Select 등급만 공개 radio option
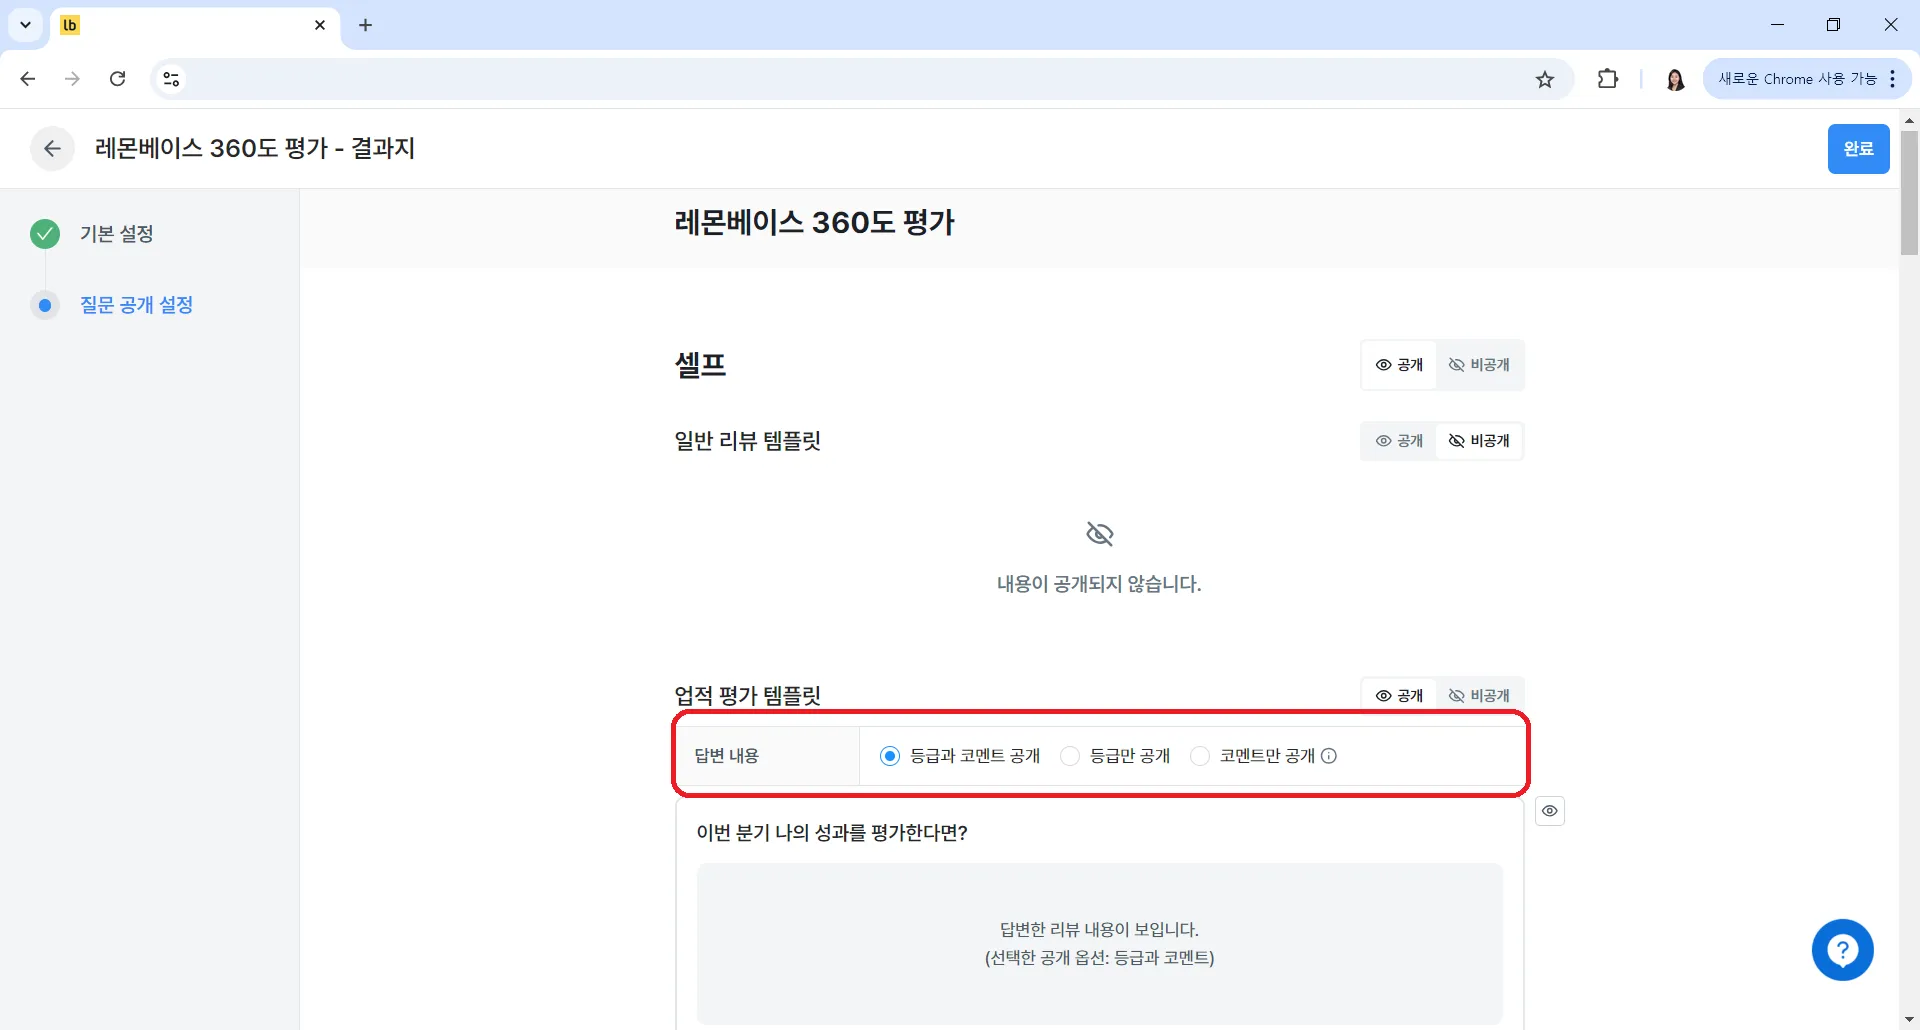The image size is (1920, 1030). coord(1070,756)
